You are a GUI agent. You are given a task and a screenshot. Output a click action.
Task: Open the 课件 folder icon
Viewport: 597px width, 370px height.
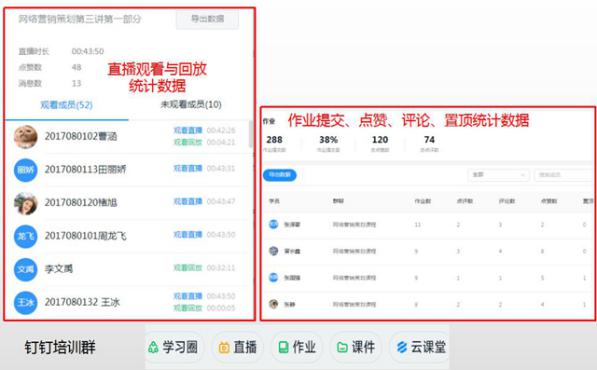coord(342,347)
